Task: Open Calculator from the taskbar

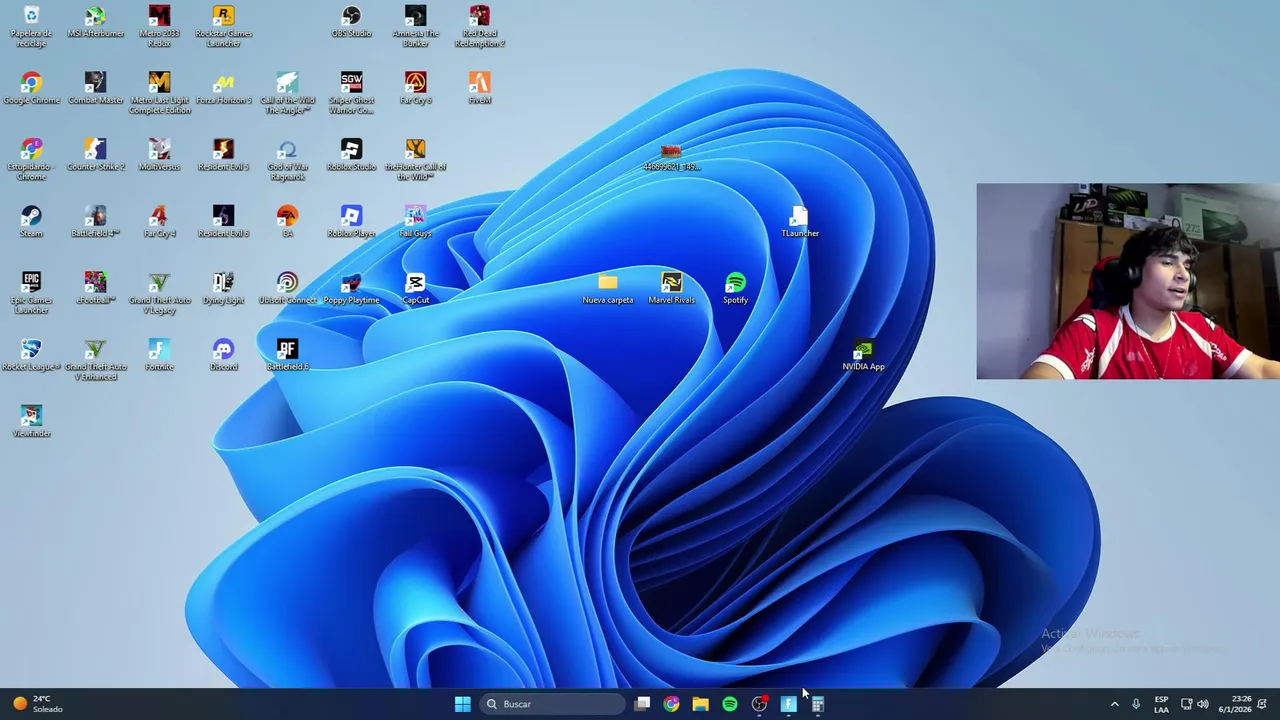Action: [x=818, y=704]
